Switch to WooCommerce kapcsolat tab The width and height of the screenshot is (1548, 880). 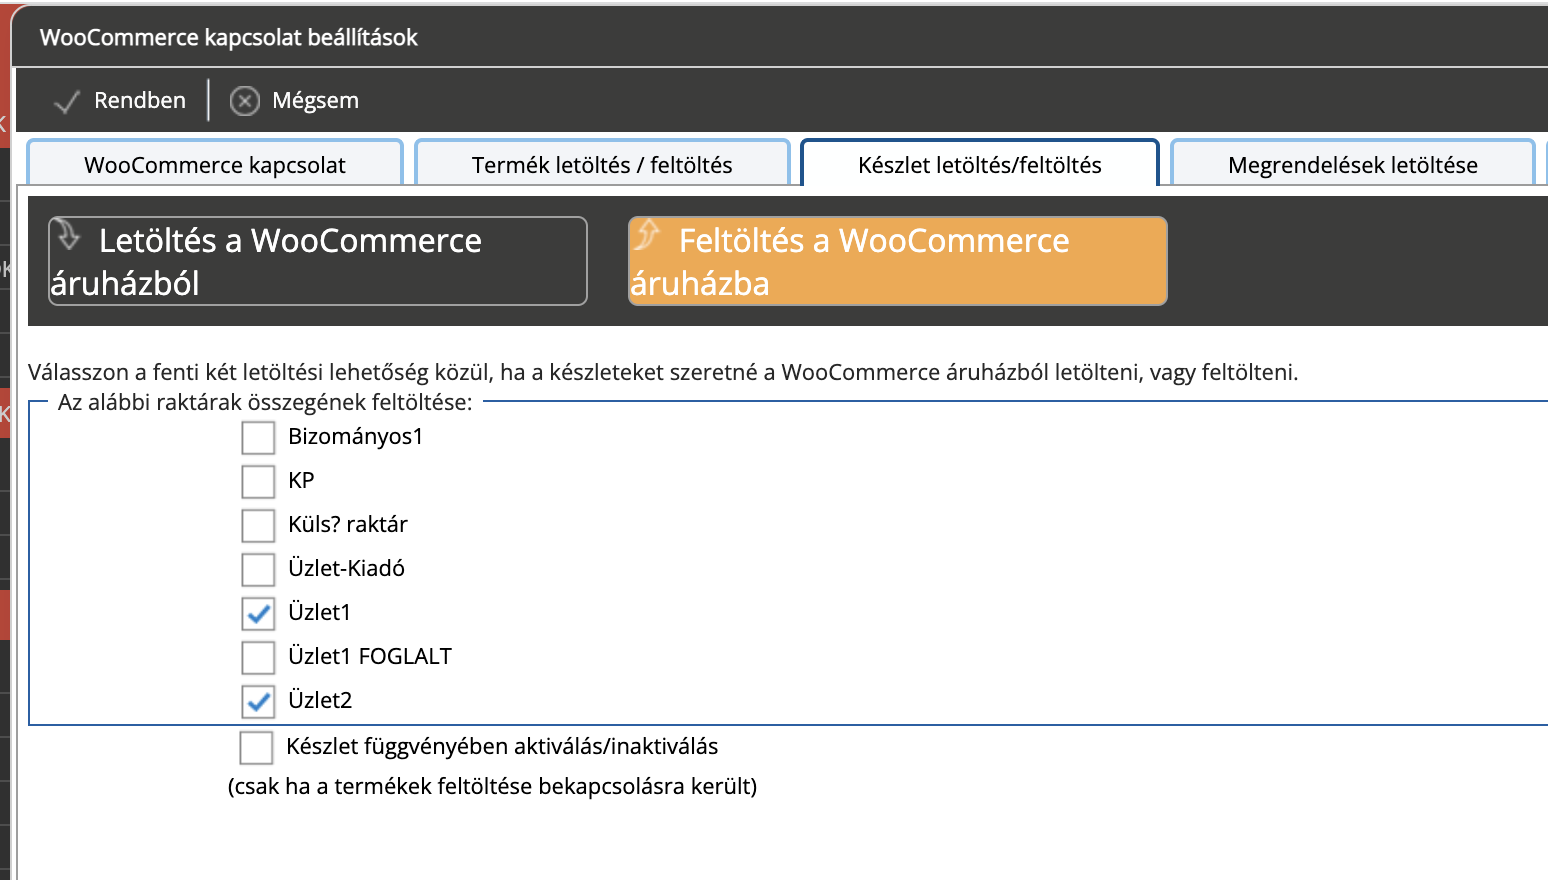pyautogui.click(x=215, y=164)
